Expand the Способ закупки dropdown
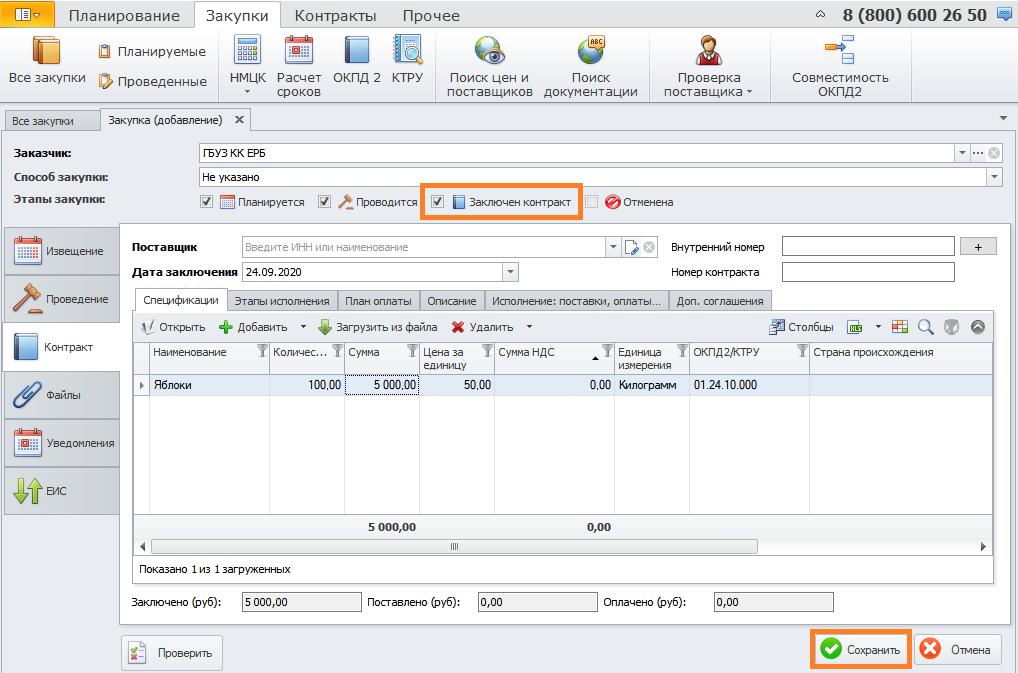The height and width of the screenshot is (673, 1018). [994, 177]
